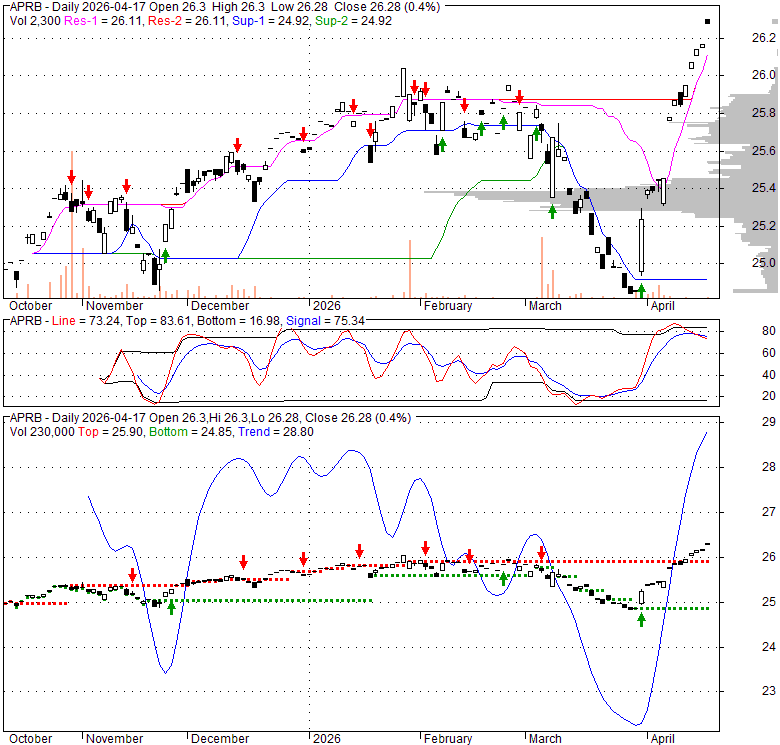Select the 80 level on the oscillator axis
Screen dimensions: 780x745
[768, 331]
